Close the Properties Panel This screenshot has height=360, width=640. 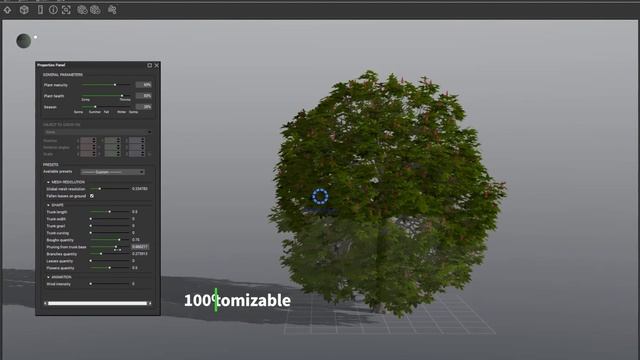pyautogui.click(x=156, y=65)
